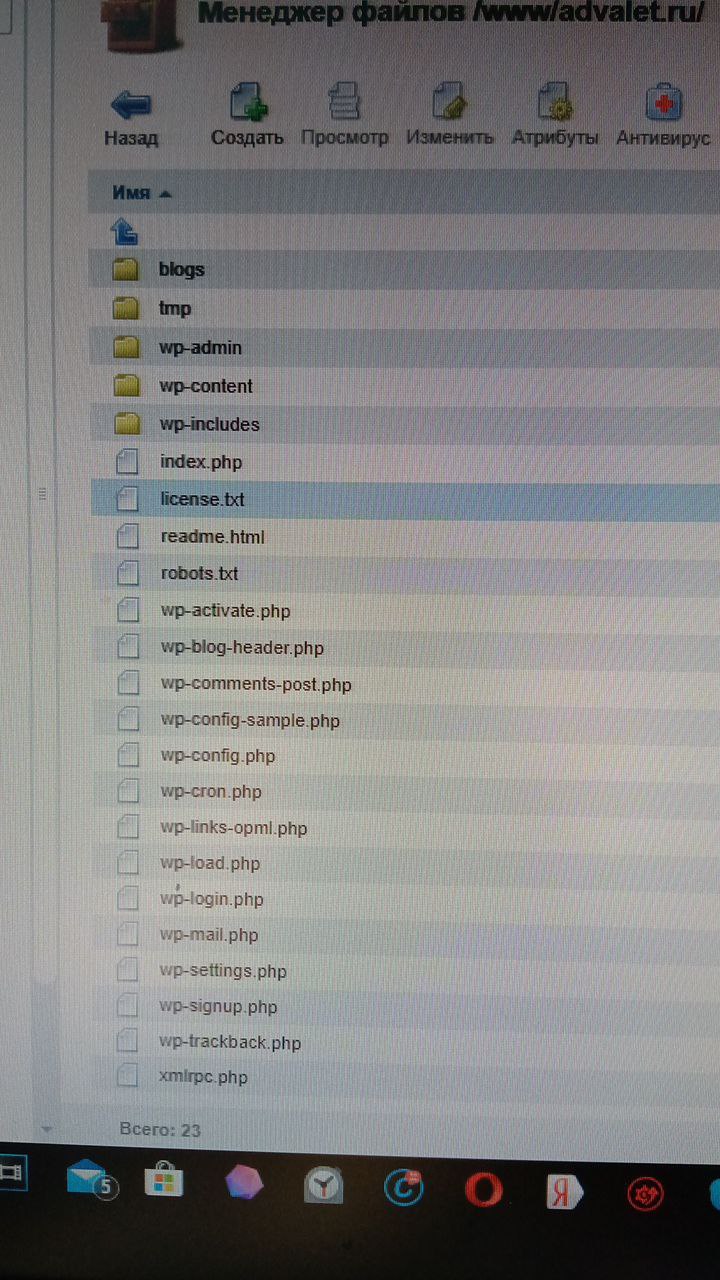Select wp-activate.php file name
Image resolution: width=720 pixels, height=1280 pixels.
click(225, 610)
